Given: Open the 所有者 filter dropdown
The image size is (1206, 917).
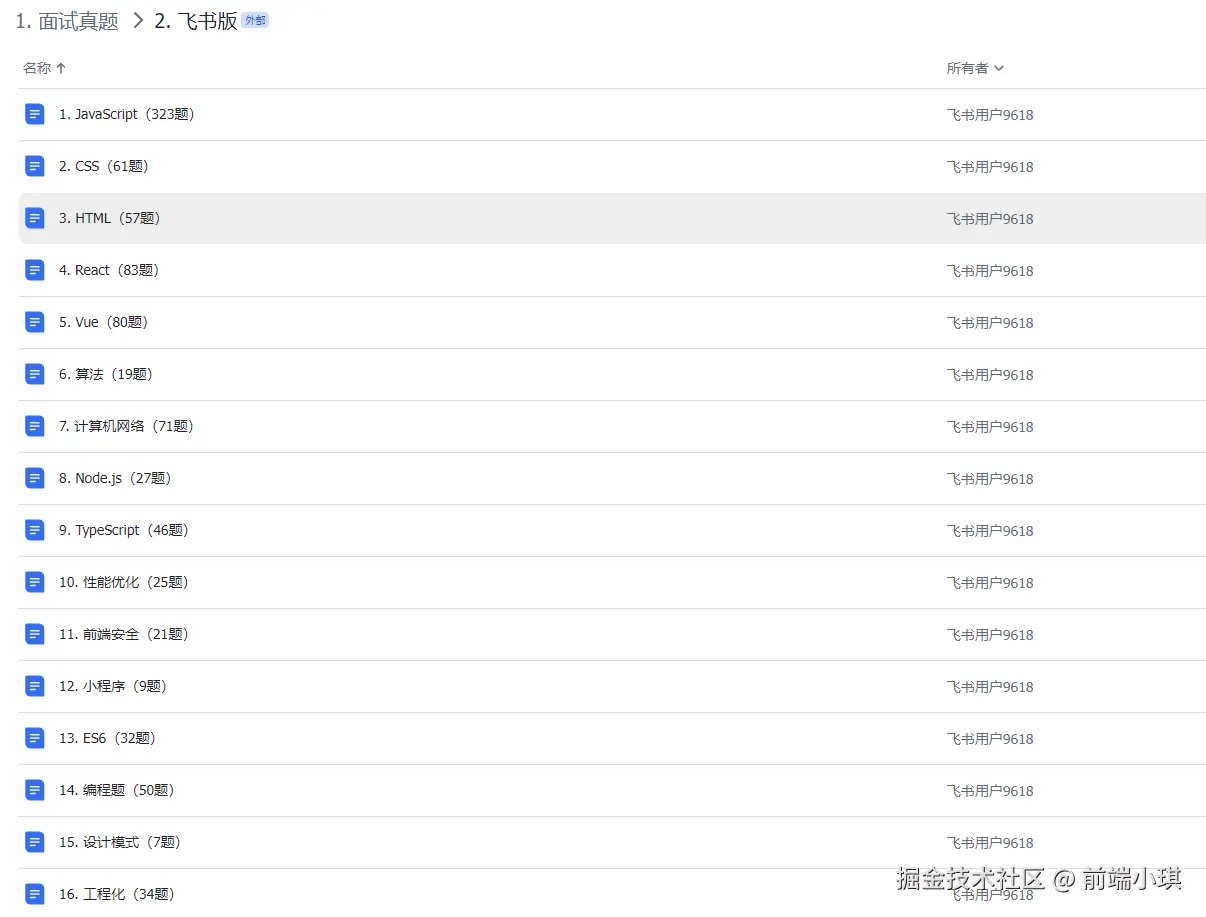Looking at the screenshot, I should pos(975,68).
